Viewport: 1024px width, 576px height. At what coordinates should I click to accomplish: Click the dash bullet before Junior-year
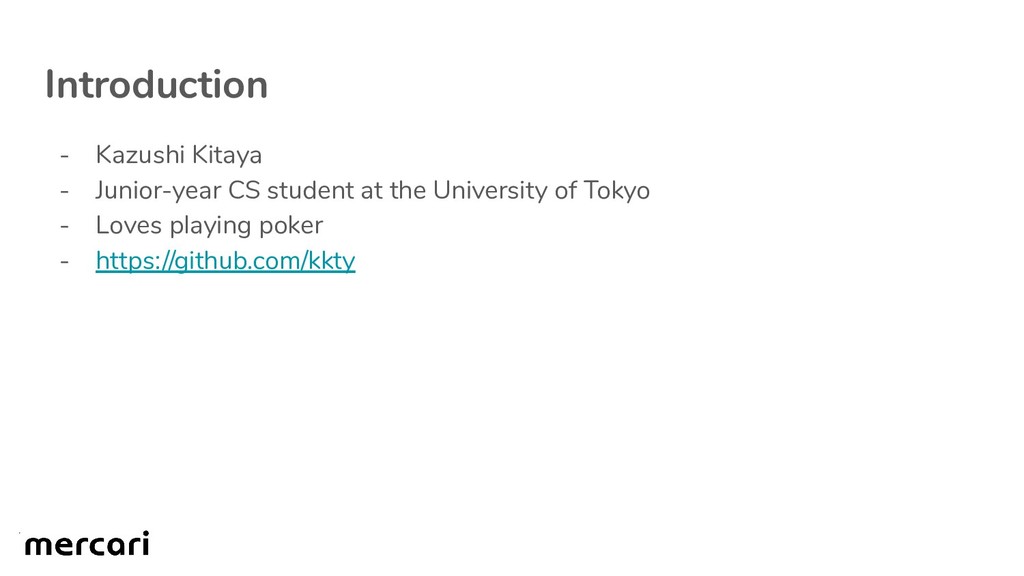pos(64,191)
